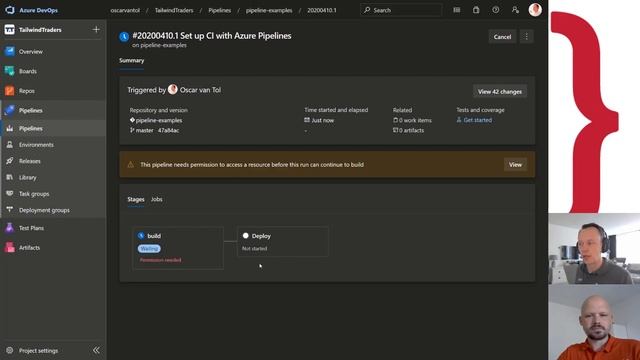The height and width of the screenshot is (360, 640).
Task: Click View on the permission warning
Action: 515,164
